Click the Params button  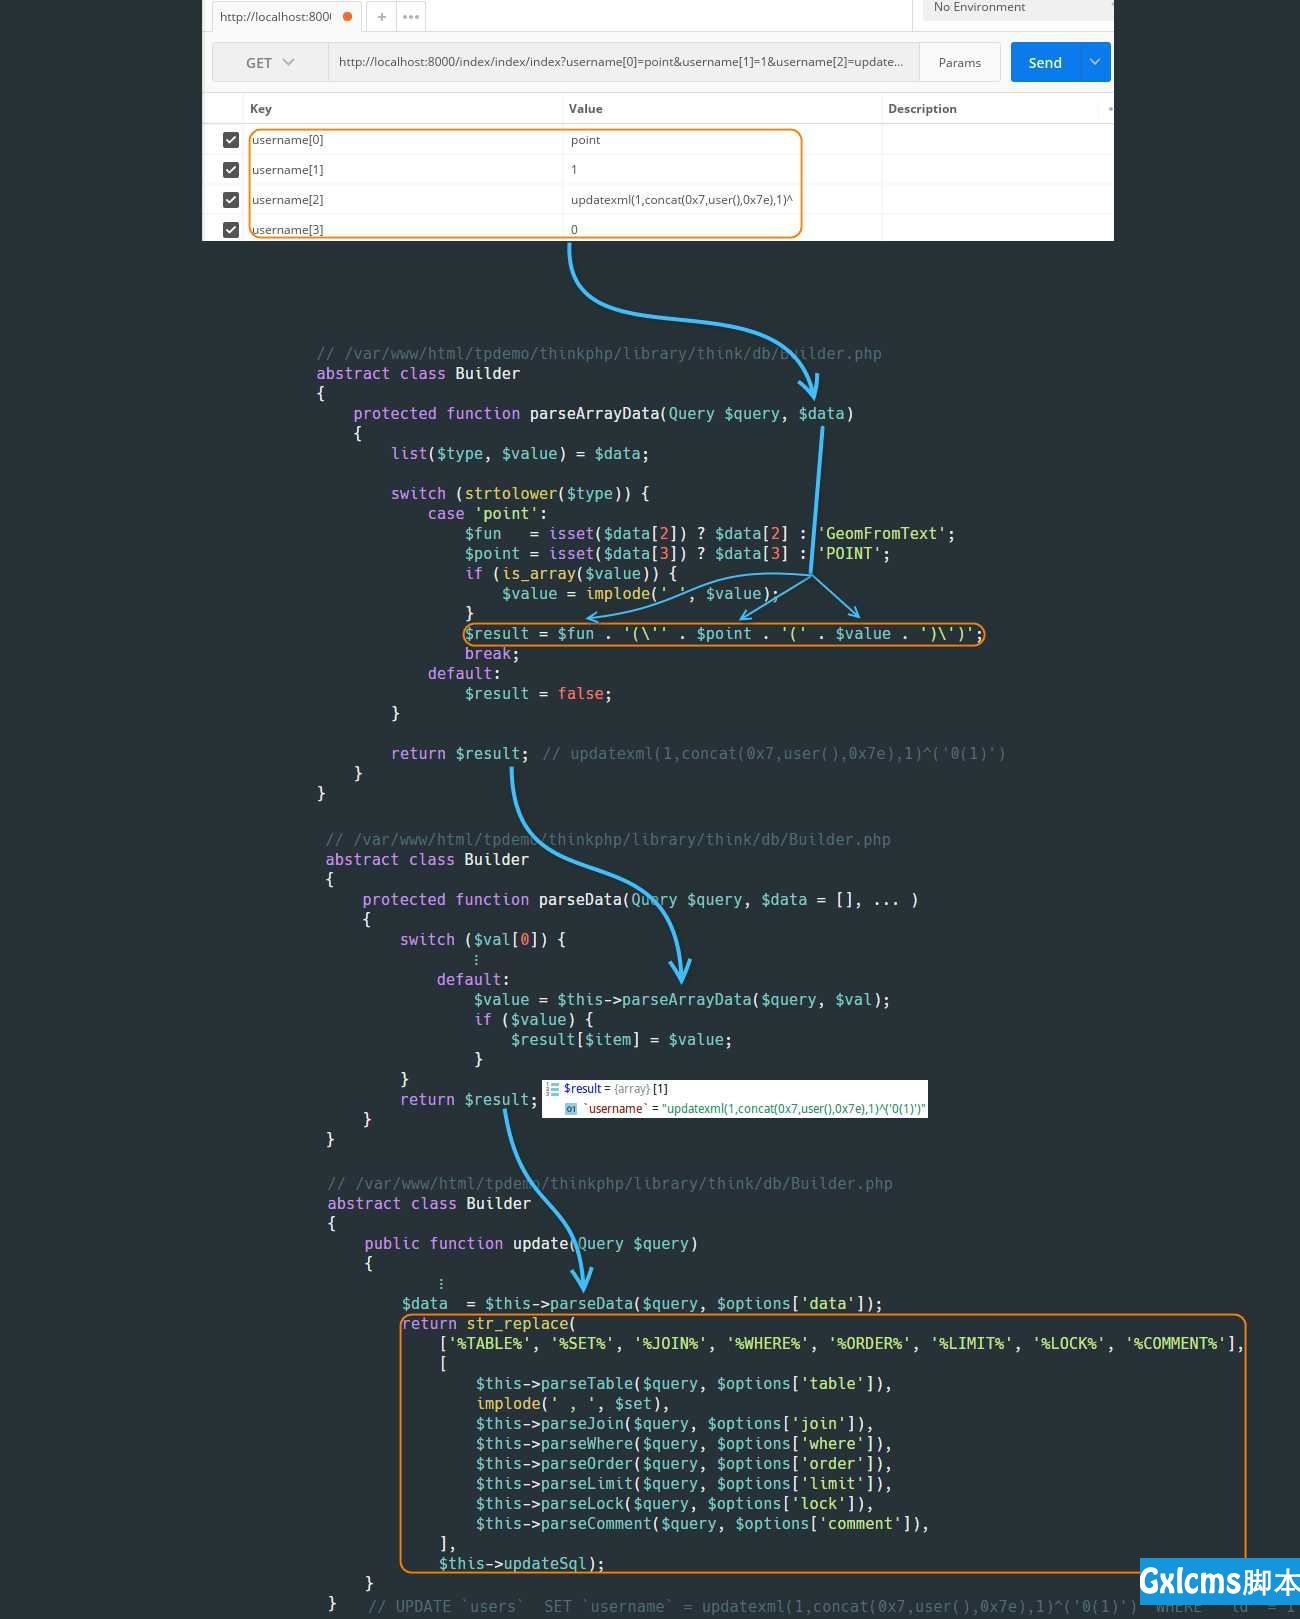pos(960,62)
